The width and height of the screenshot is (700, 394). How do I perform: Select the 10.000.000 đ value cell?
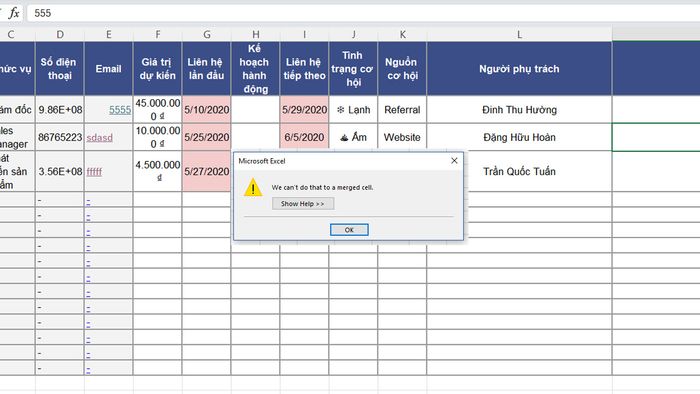point(158,137)
